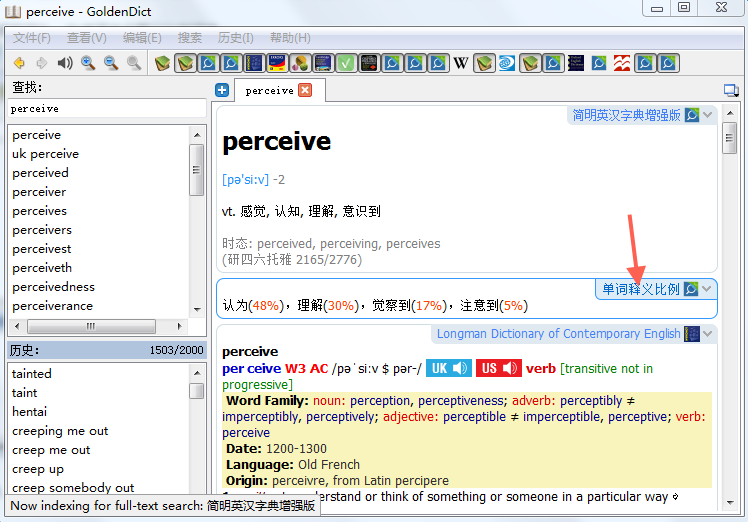Zoom out using the magnifier minus icon
The width and height of the screenshot is (748, 522).
tap(111, 63)
